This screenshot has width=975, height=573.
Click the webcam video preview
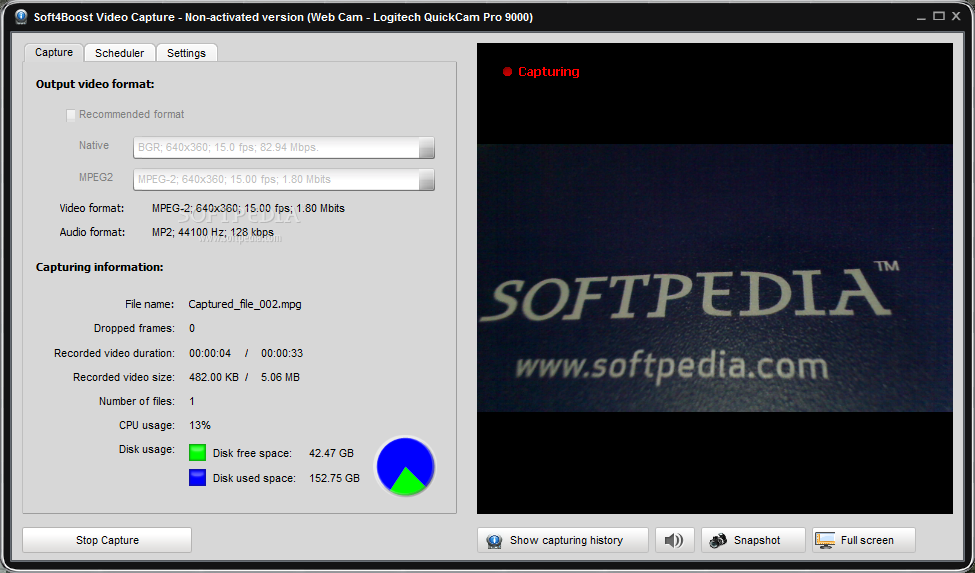tap(714, 278)
